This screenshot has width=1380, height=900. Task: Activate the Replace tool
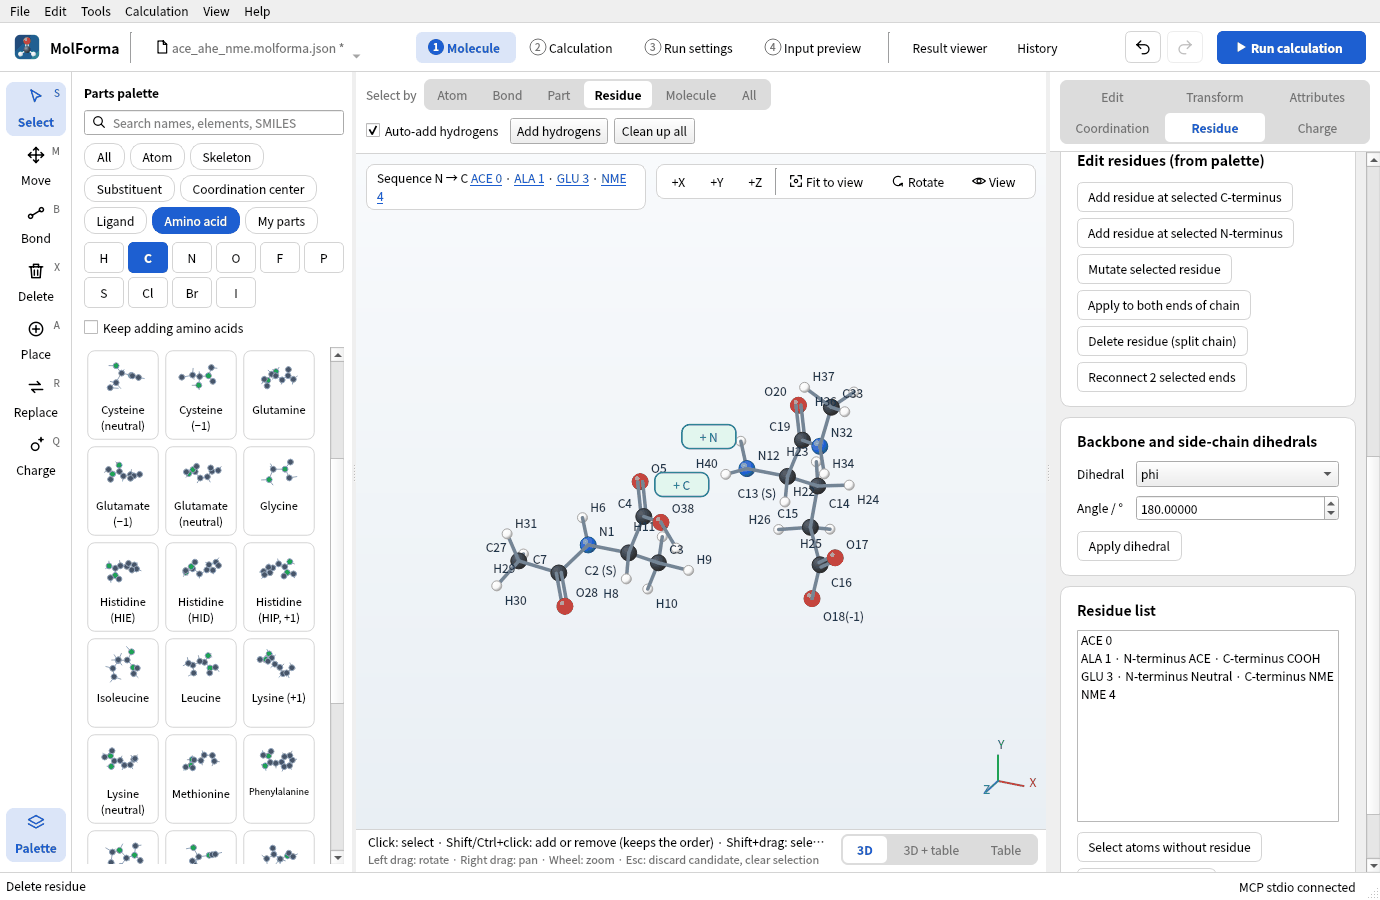pyautogui.click(x=36, y=398)
